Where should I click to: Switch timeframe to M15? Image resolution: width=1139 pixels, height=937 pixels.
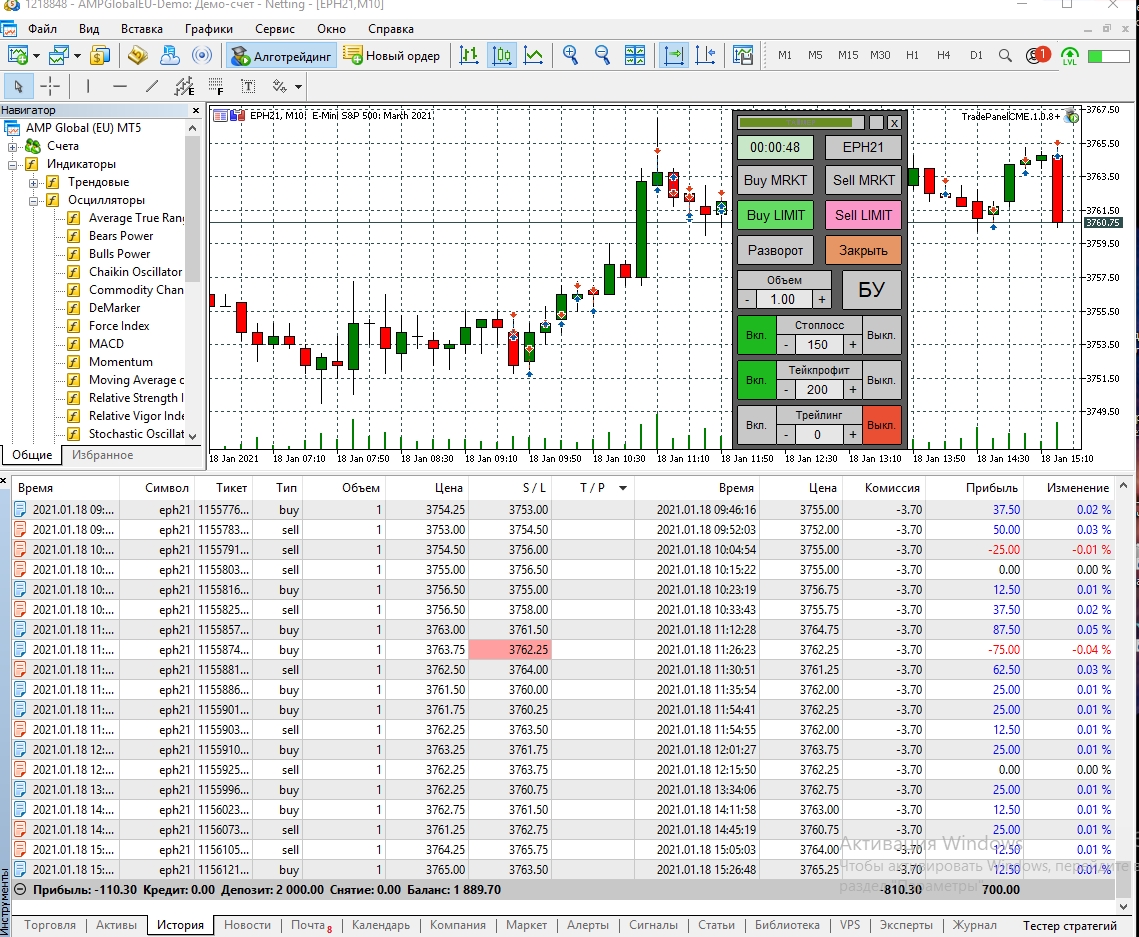pos(848,55)
